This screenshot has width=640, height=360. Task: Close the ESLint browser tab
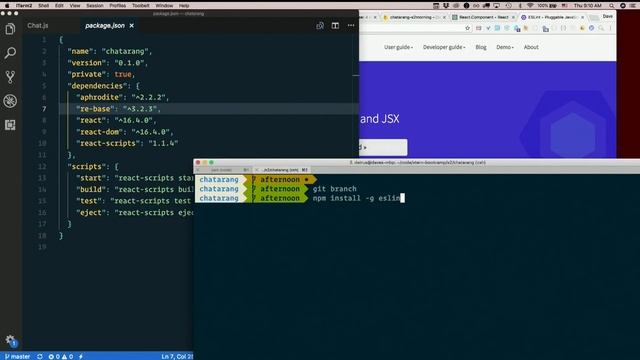[582, 17]
